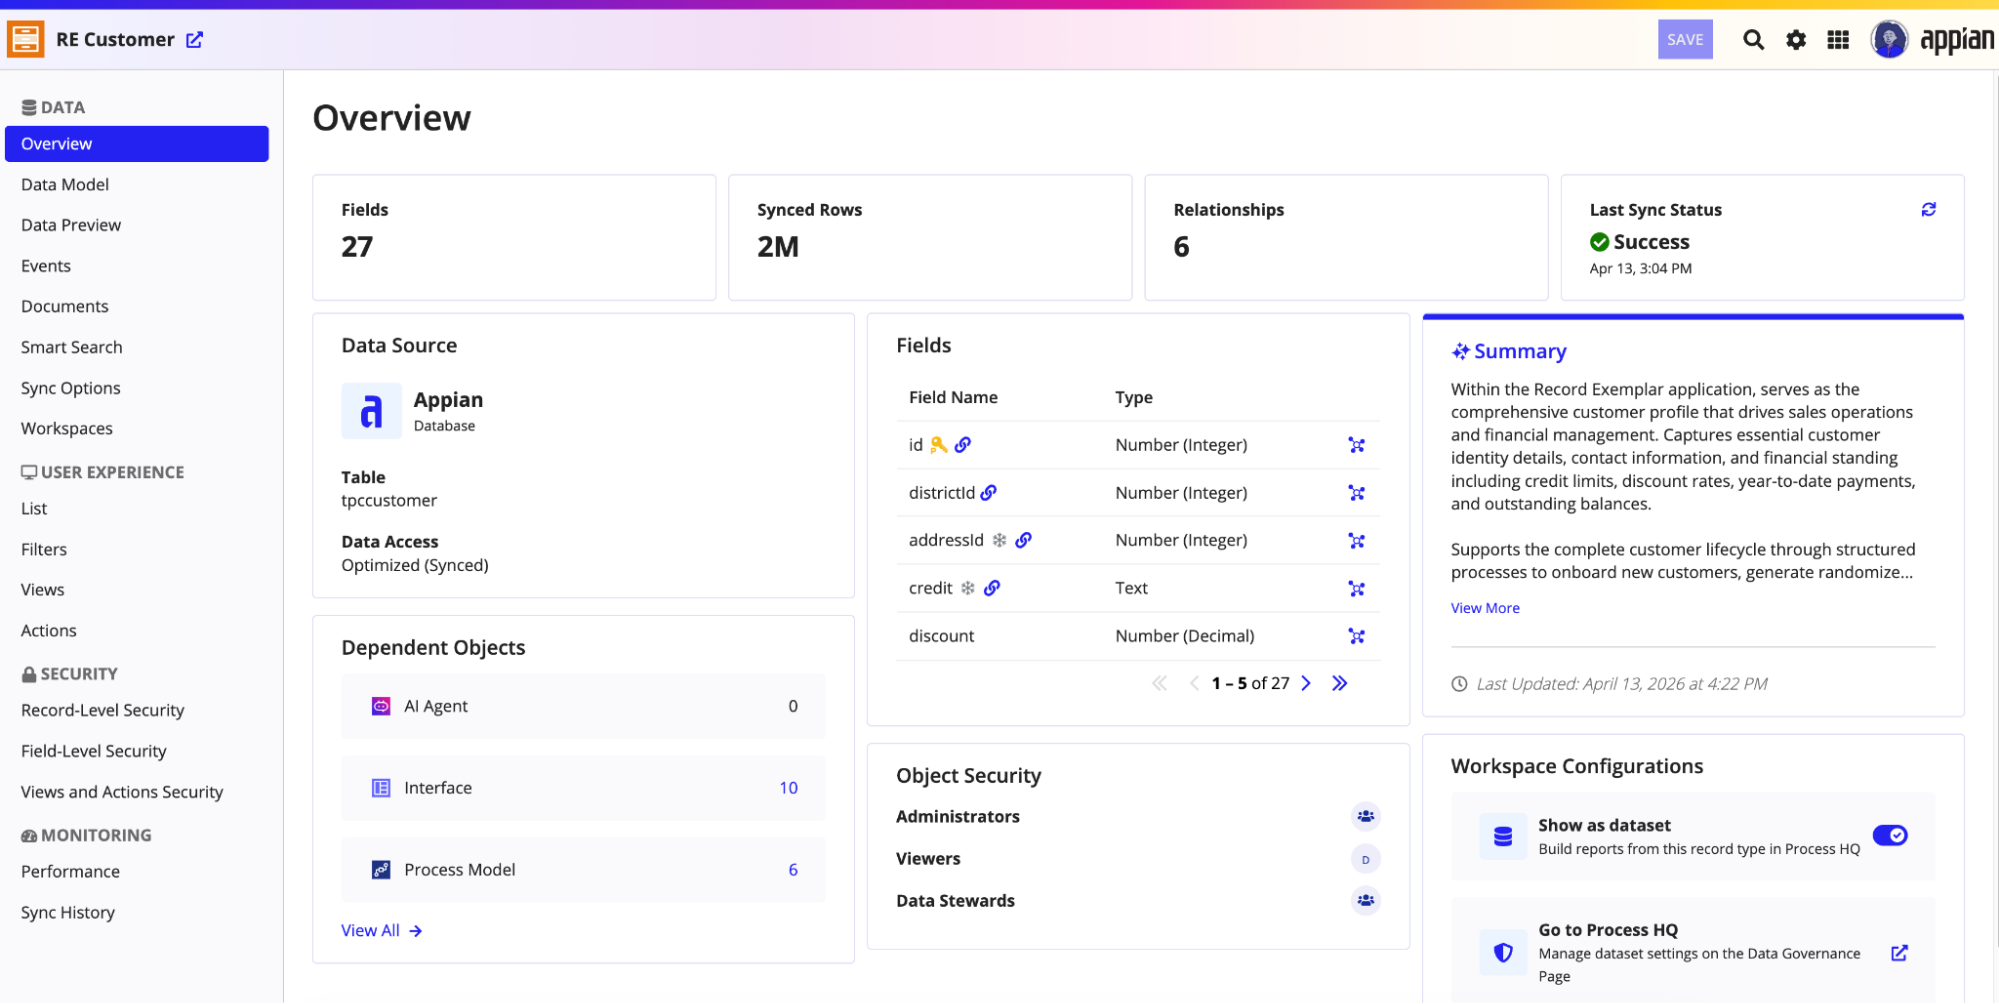1999x1004 pixels.
Task: Click the Appian database logo tile
Action: click(371, 411)
